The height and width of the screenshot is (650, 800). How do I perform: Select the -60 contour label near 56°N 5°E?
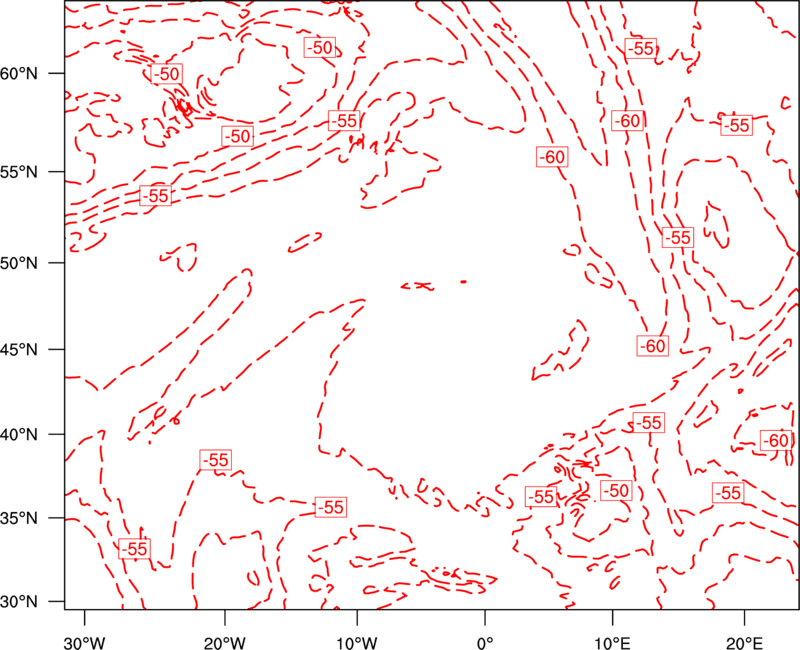coord(553,157)
